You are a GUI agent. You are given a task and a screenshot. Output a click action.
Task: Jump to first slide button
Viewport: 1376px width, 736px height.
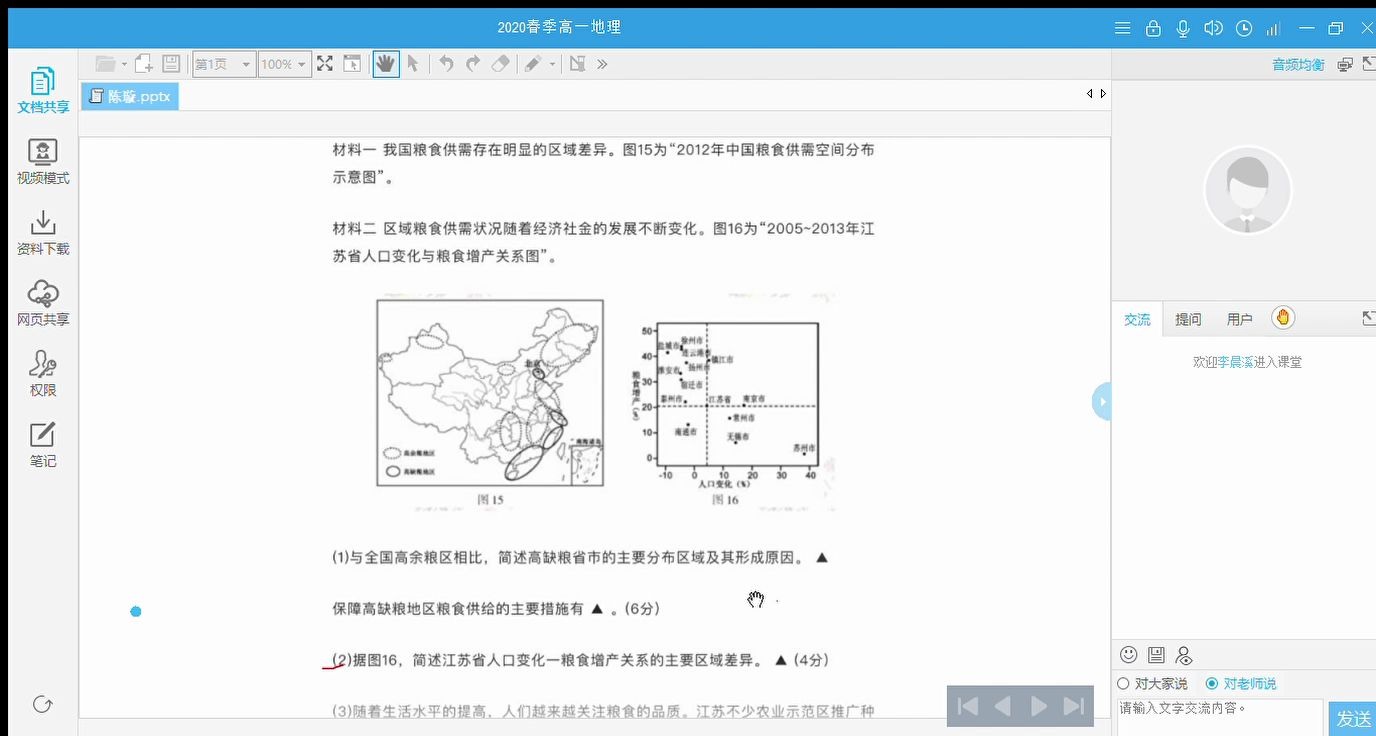pyautogui.click(x=968, y=706)
